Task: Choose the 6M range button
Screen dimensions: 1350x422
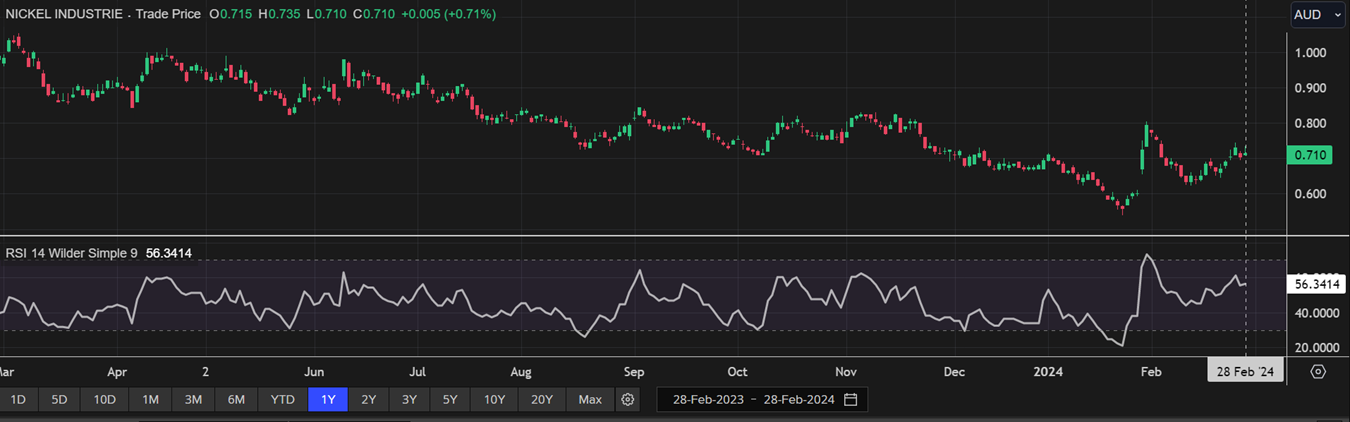Action: pyautogui.click(x=236, y=400)
